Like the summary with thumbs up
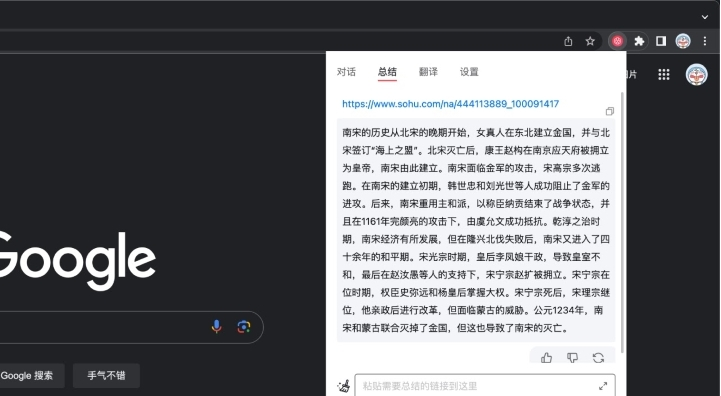Viewport: 721px width, 396px height. pyautogui.click(x=546, y=357)
